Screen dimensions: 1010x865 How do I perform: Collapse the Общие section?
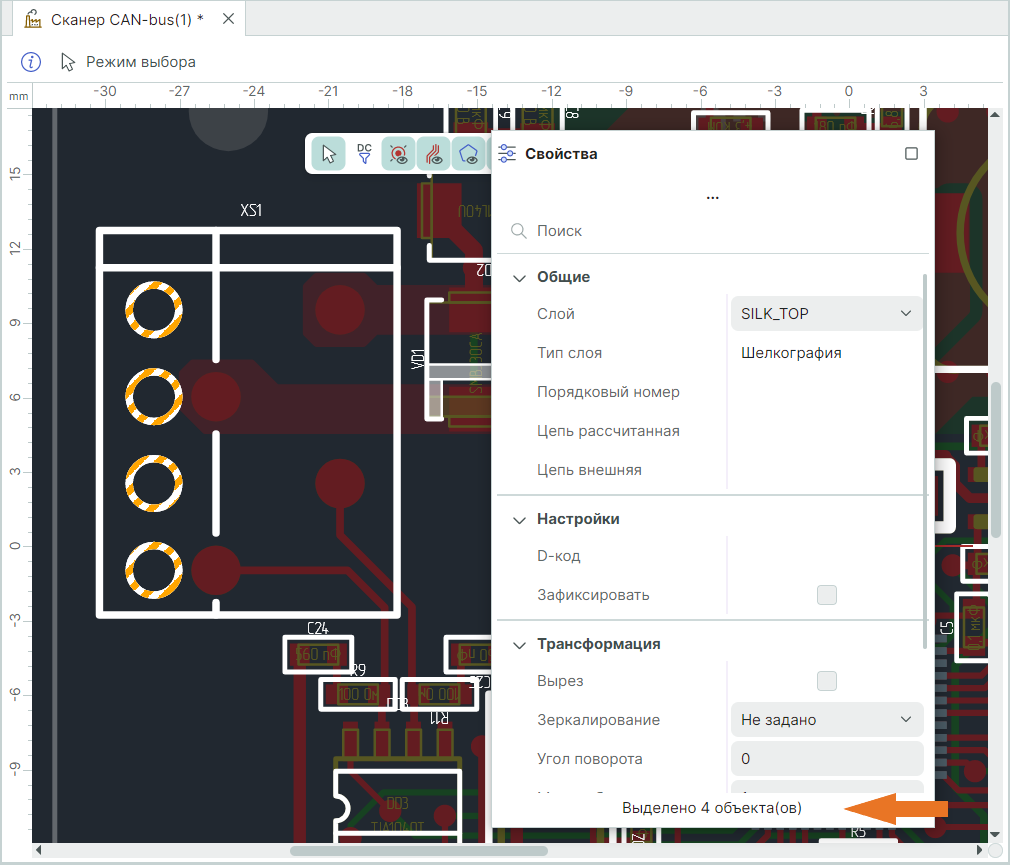[x=519, y=277]
